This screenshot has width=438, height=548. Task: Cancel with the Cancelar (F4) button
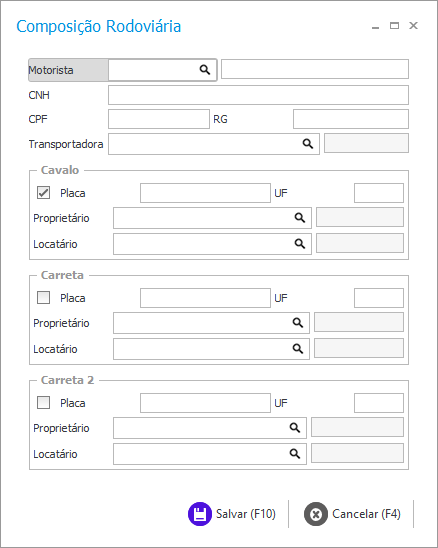(352, 514)
